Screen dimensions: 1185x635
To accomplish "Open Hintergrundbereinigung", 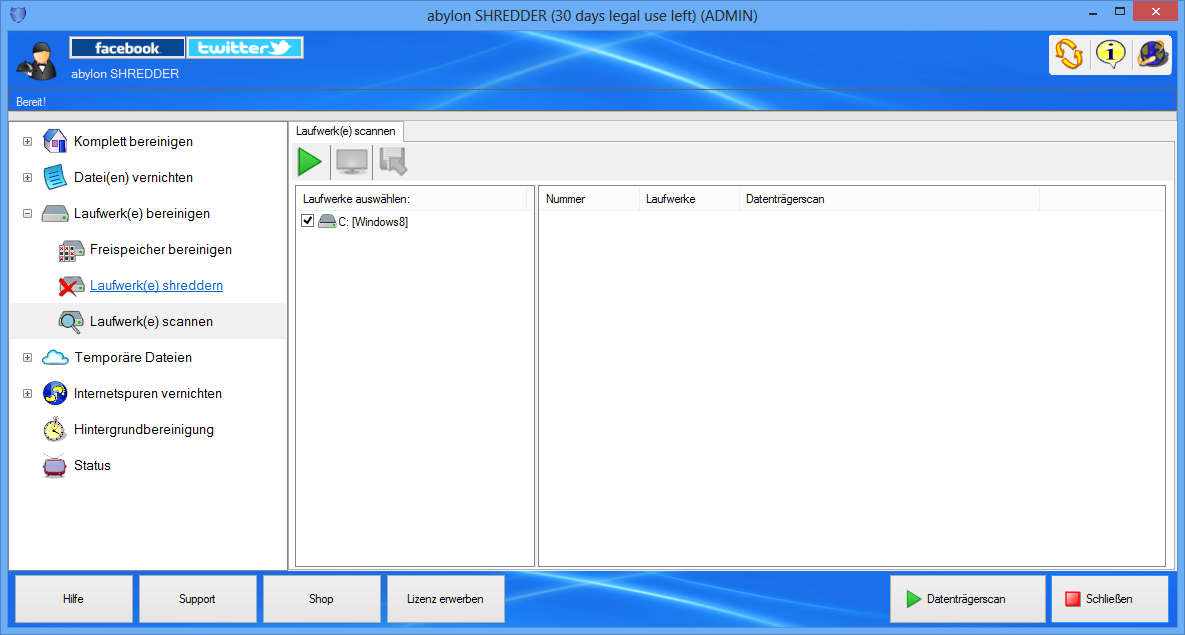I will point(144,429).
